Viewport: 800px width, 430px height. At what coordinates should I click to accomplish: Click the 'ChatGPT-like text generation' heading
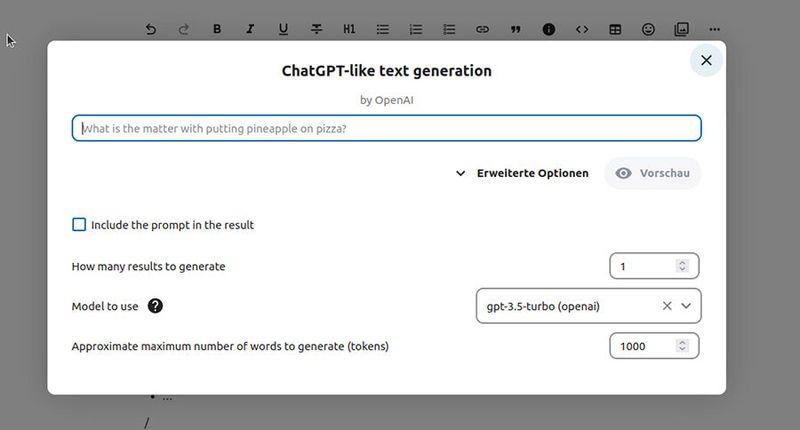click(387, 70)
